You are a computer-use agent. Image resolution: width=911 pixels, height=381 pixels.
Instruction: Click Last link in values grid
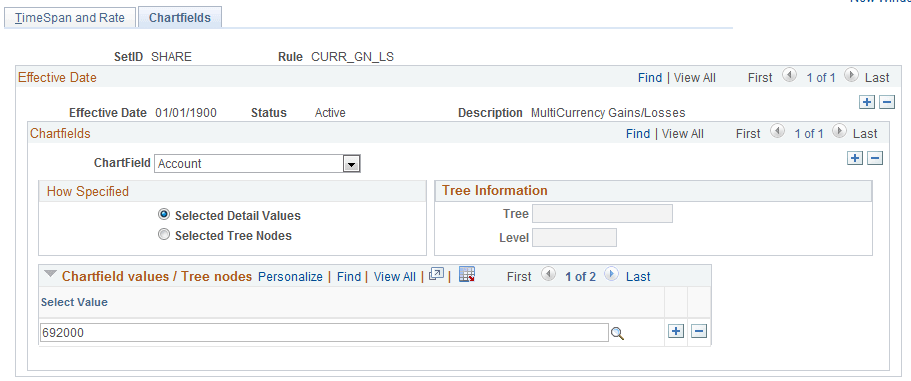click(x=638, y=277)
